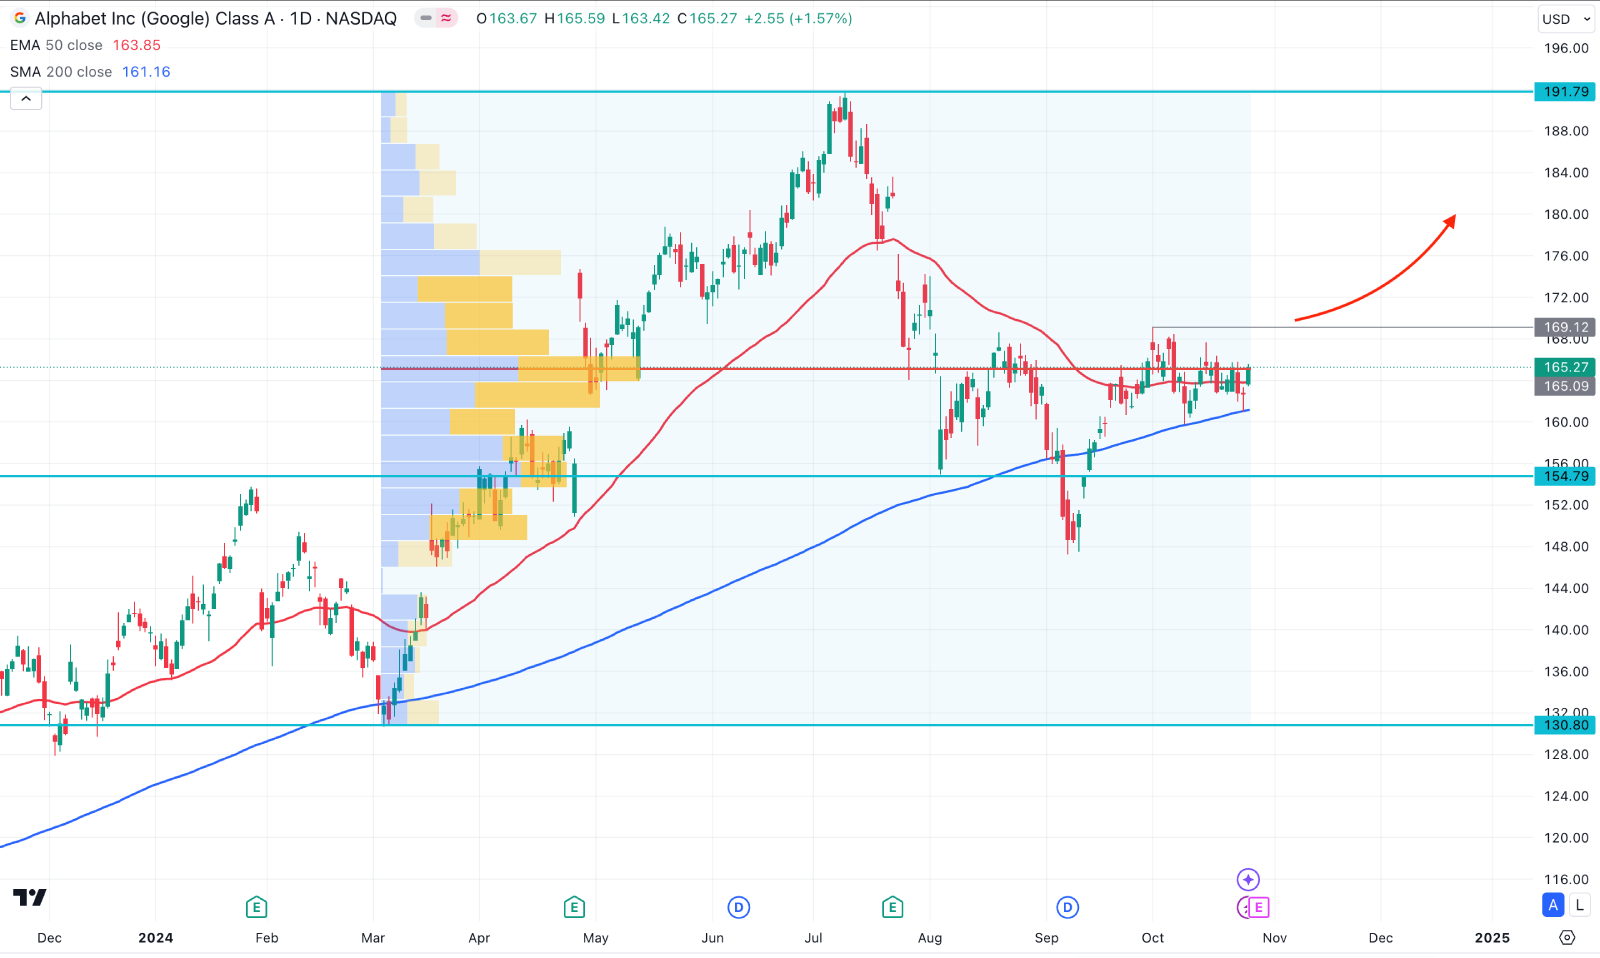Click the Google logo beside the symbol name

point(20,18)
